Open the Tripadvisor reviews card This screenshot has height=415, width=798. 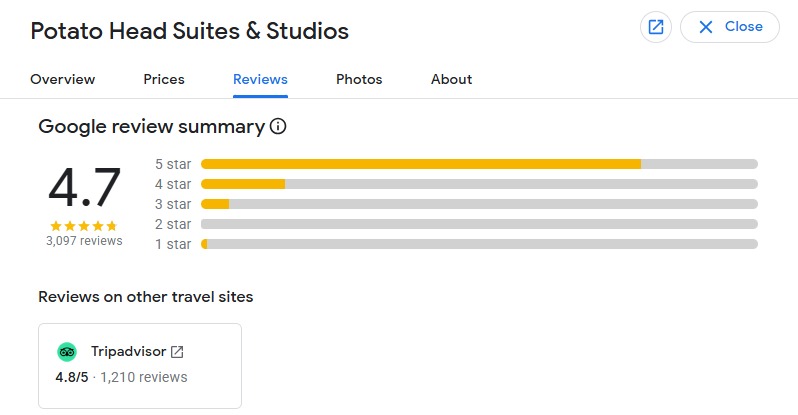140,365
